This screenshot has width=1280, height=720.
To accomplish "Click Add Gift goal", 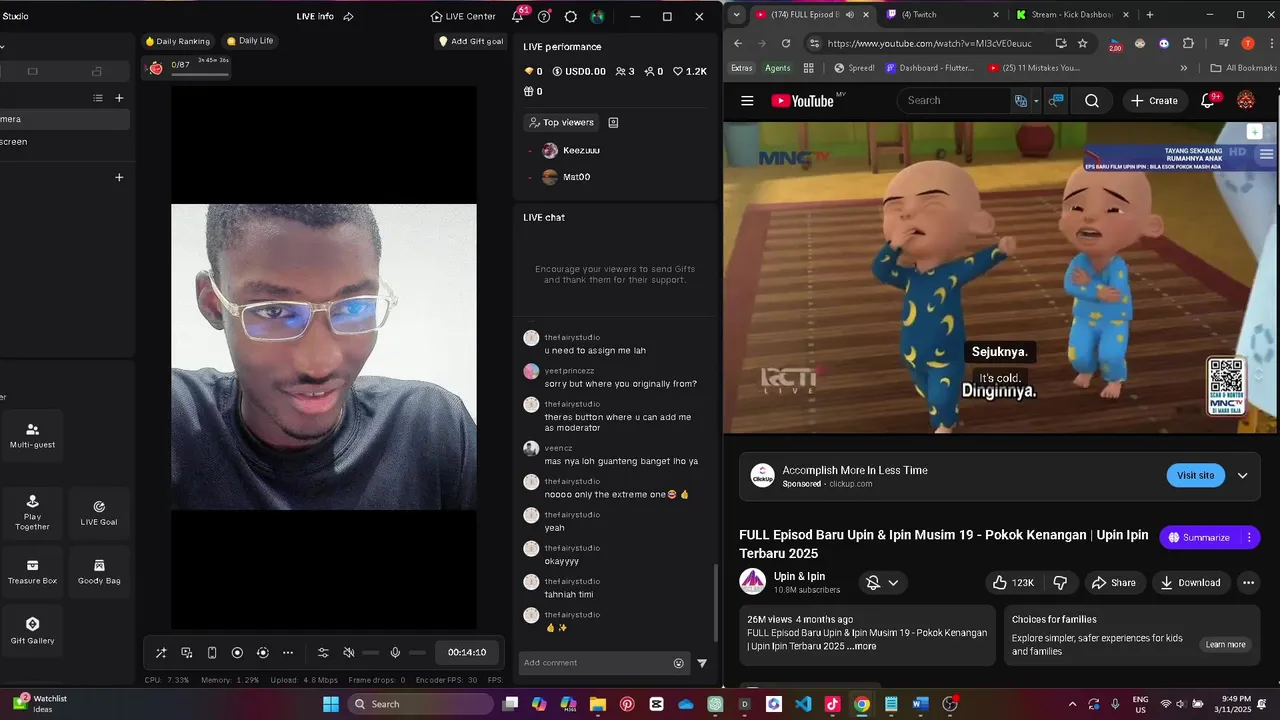I will click(471, 41).
